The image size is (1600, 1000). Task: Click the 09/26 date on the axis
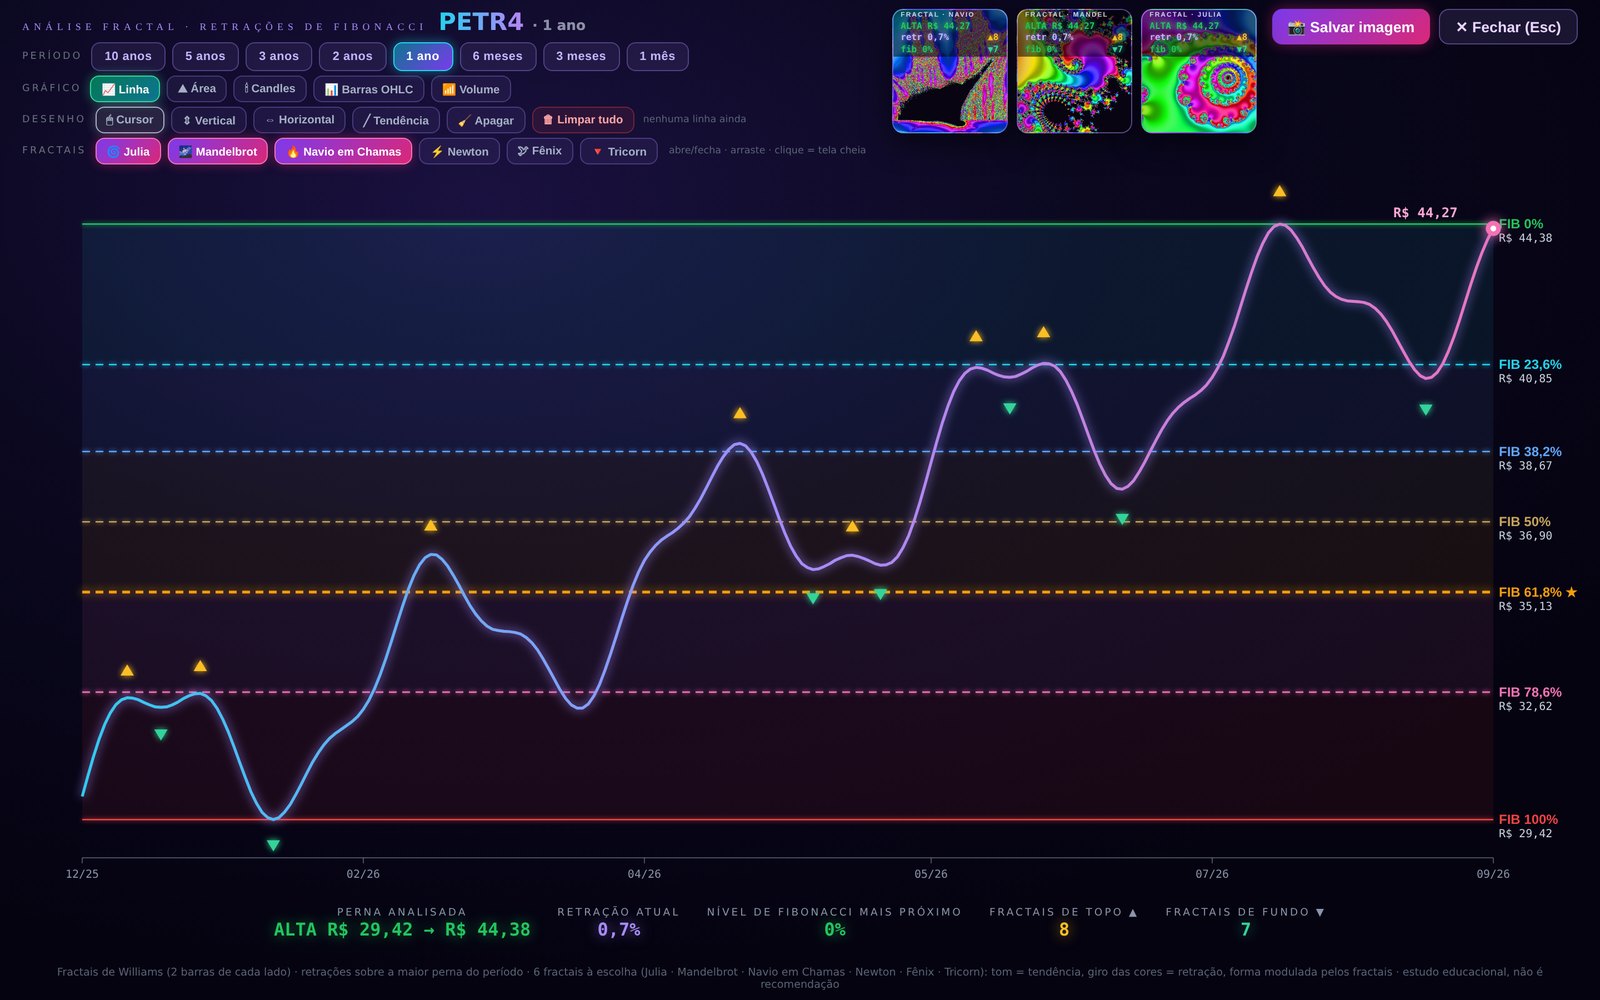[1493, 874]
